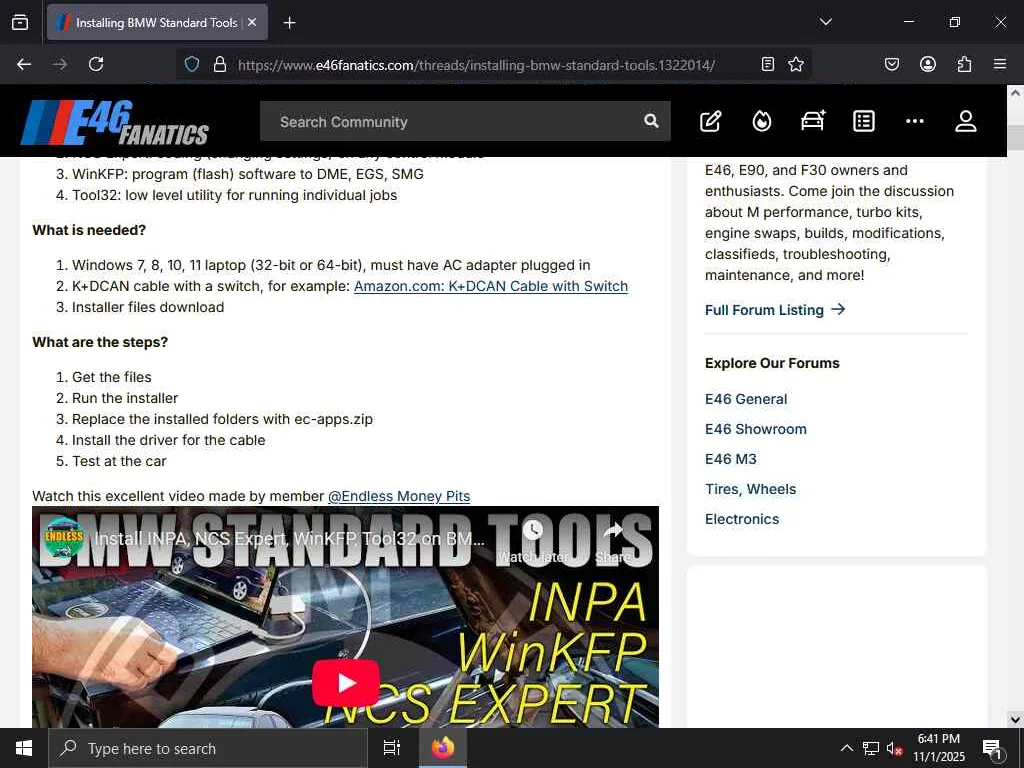Open the E46 Showroom forum

[x=756, y=429]
